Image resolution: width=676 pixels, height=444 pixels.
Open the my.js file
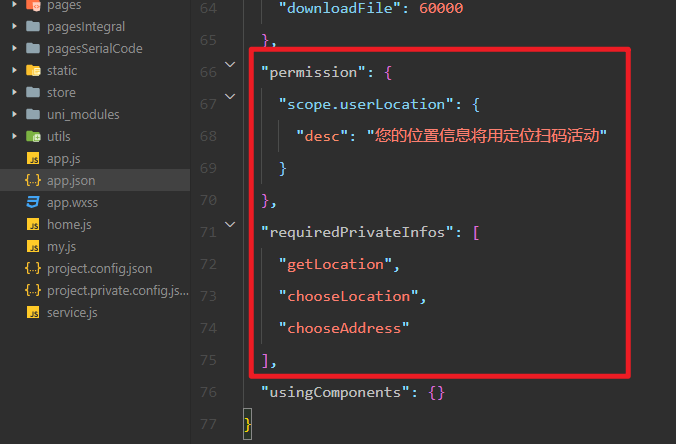(x=62, y=247)
